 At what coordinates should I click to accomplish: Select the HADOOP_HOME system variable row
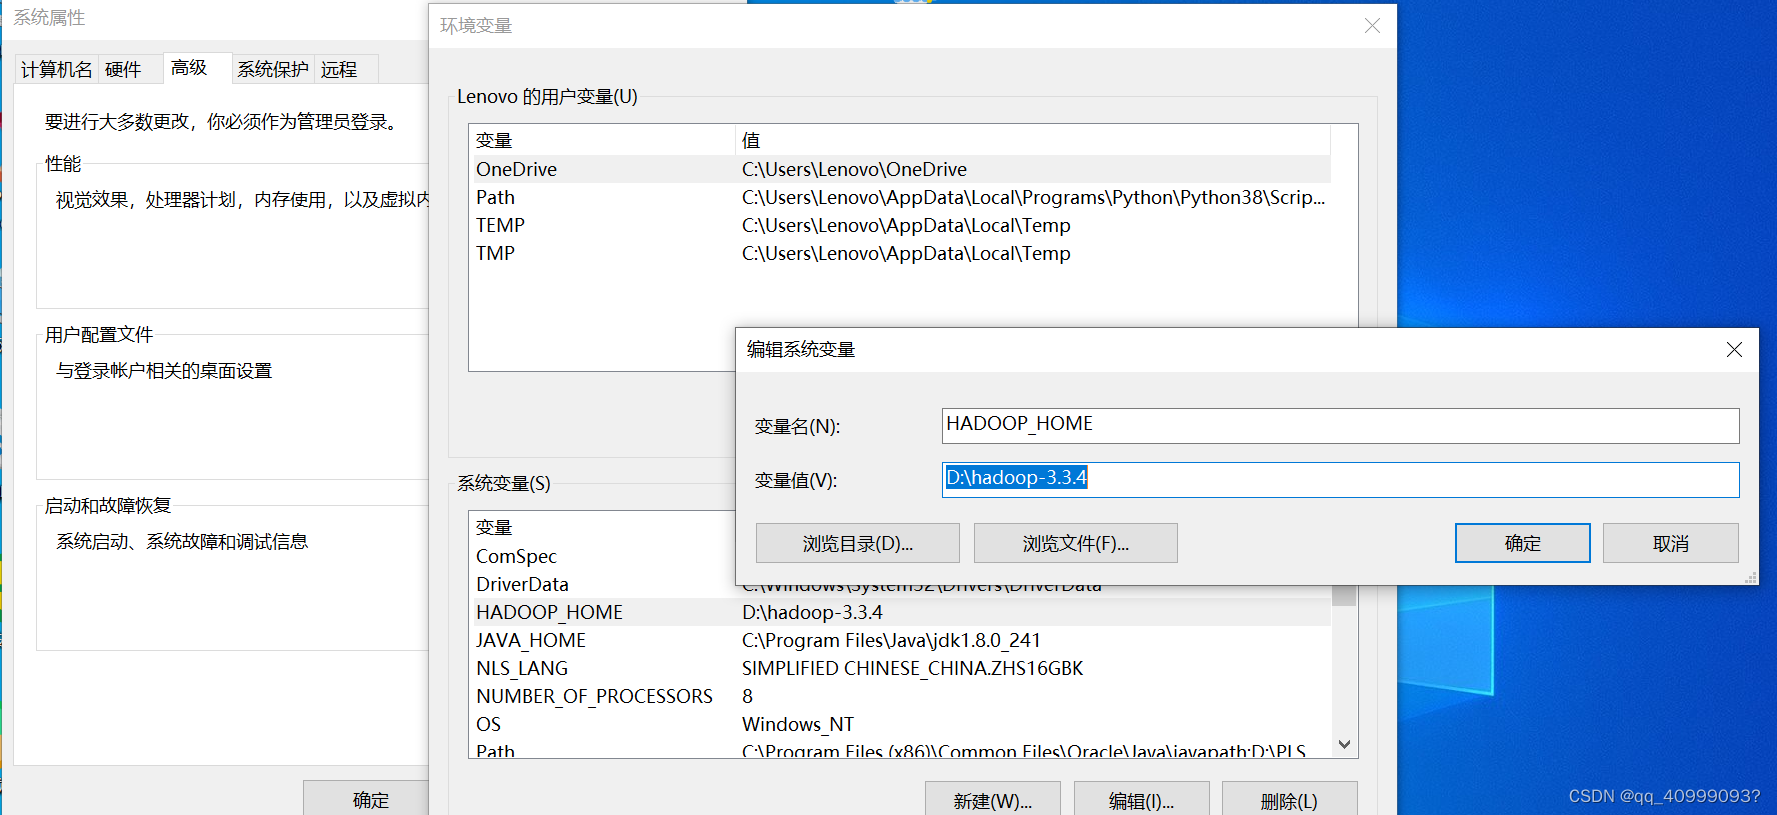900,612
